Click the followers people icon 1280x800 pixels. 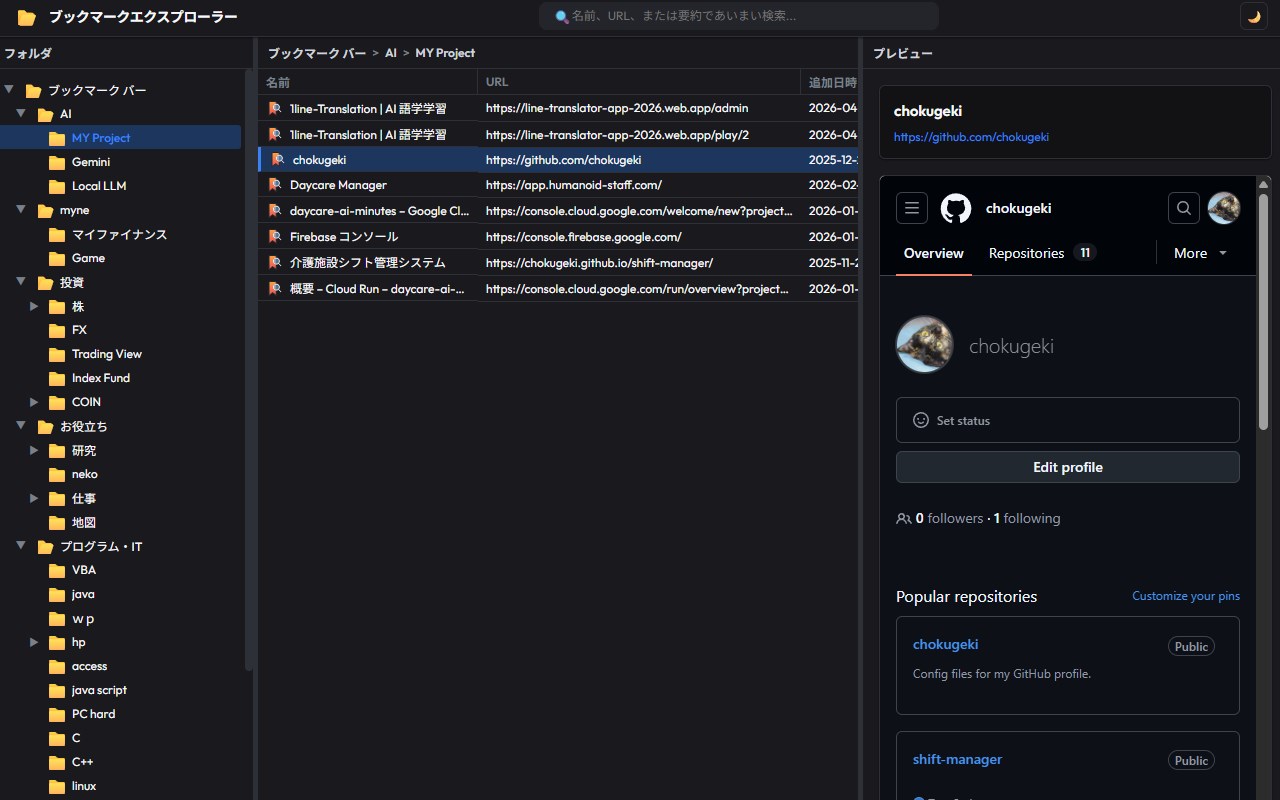click(904, 519)
